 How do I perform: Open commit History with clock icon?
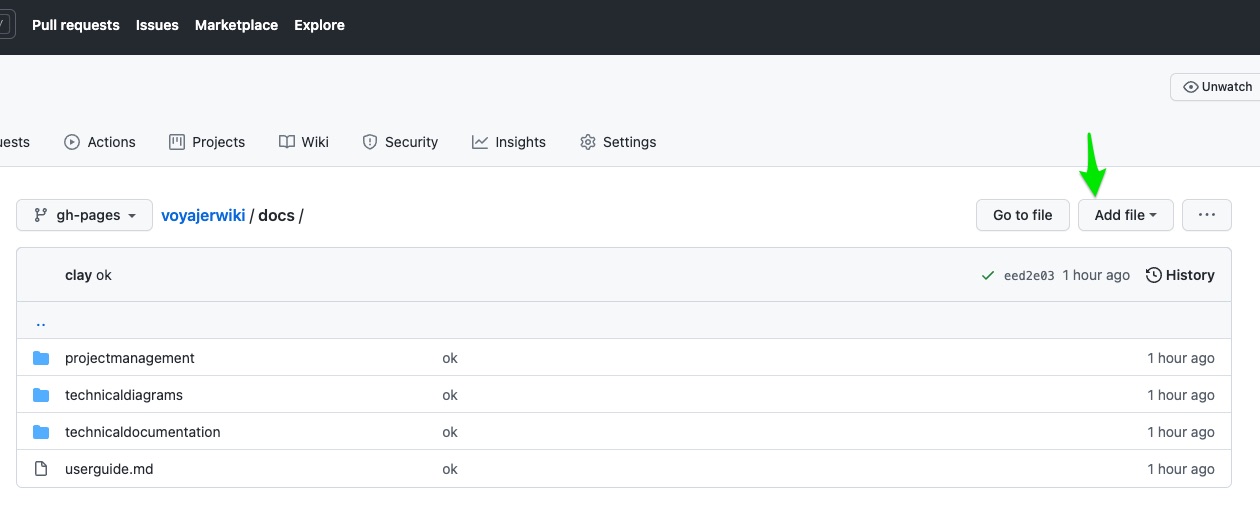(1180, 275)
